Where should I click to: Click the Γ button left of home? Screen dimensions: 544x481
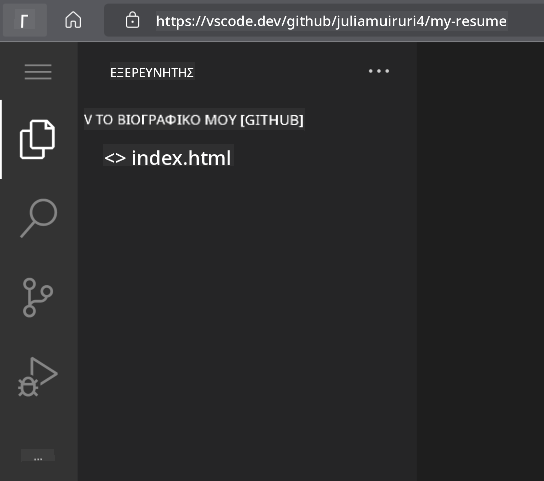pos(24,21)
